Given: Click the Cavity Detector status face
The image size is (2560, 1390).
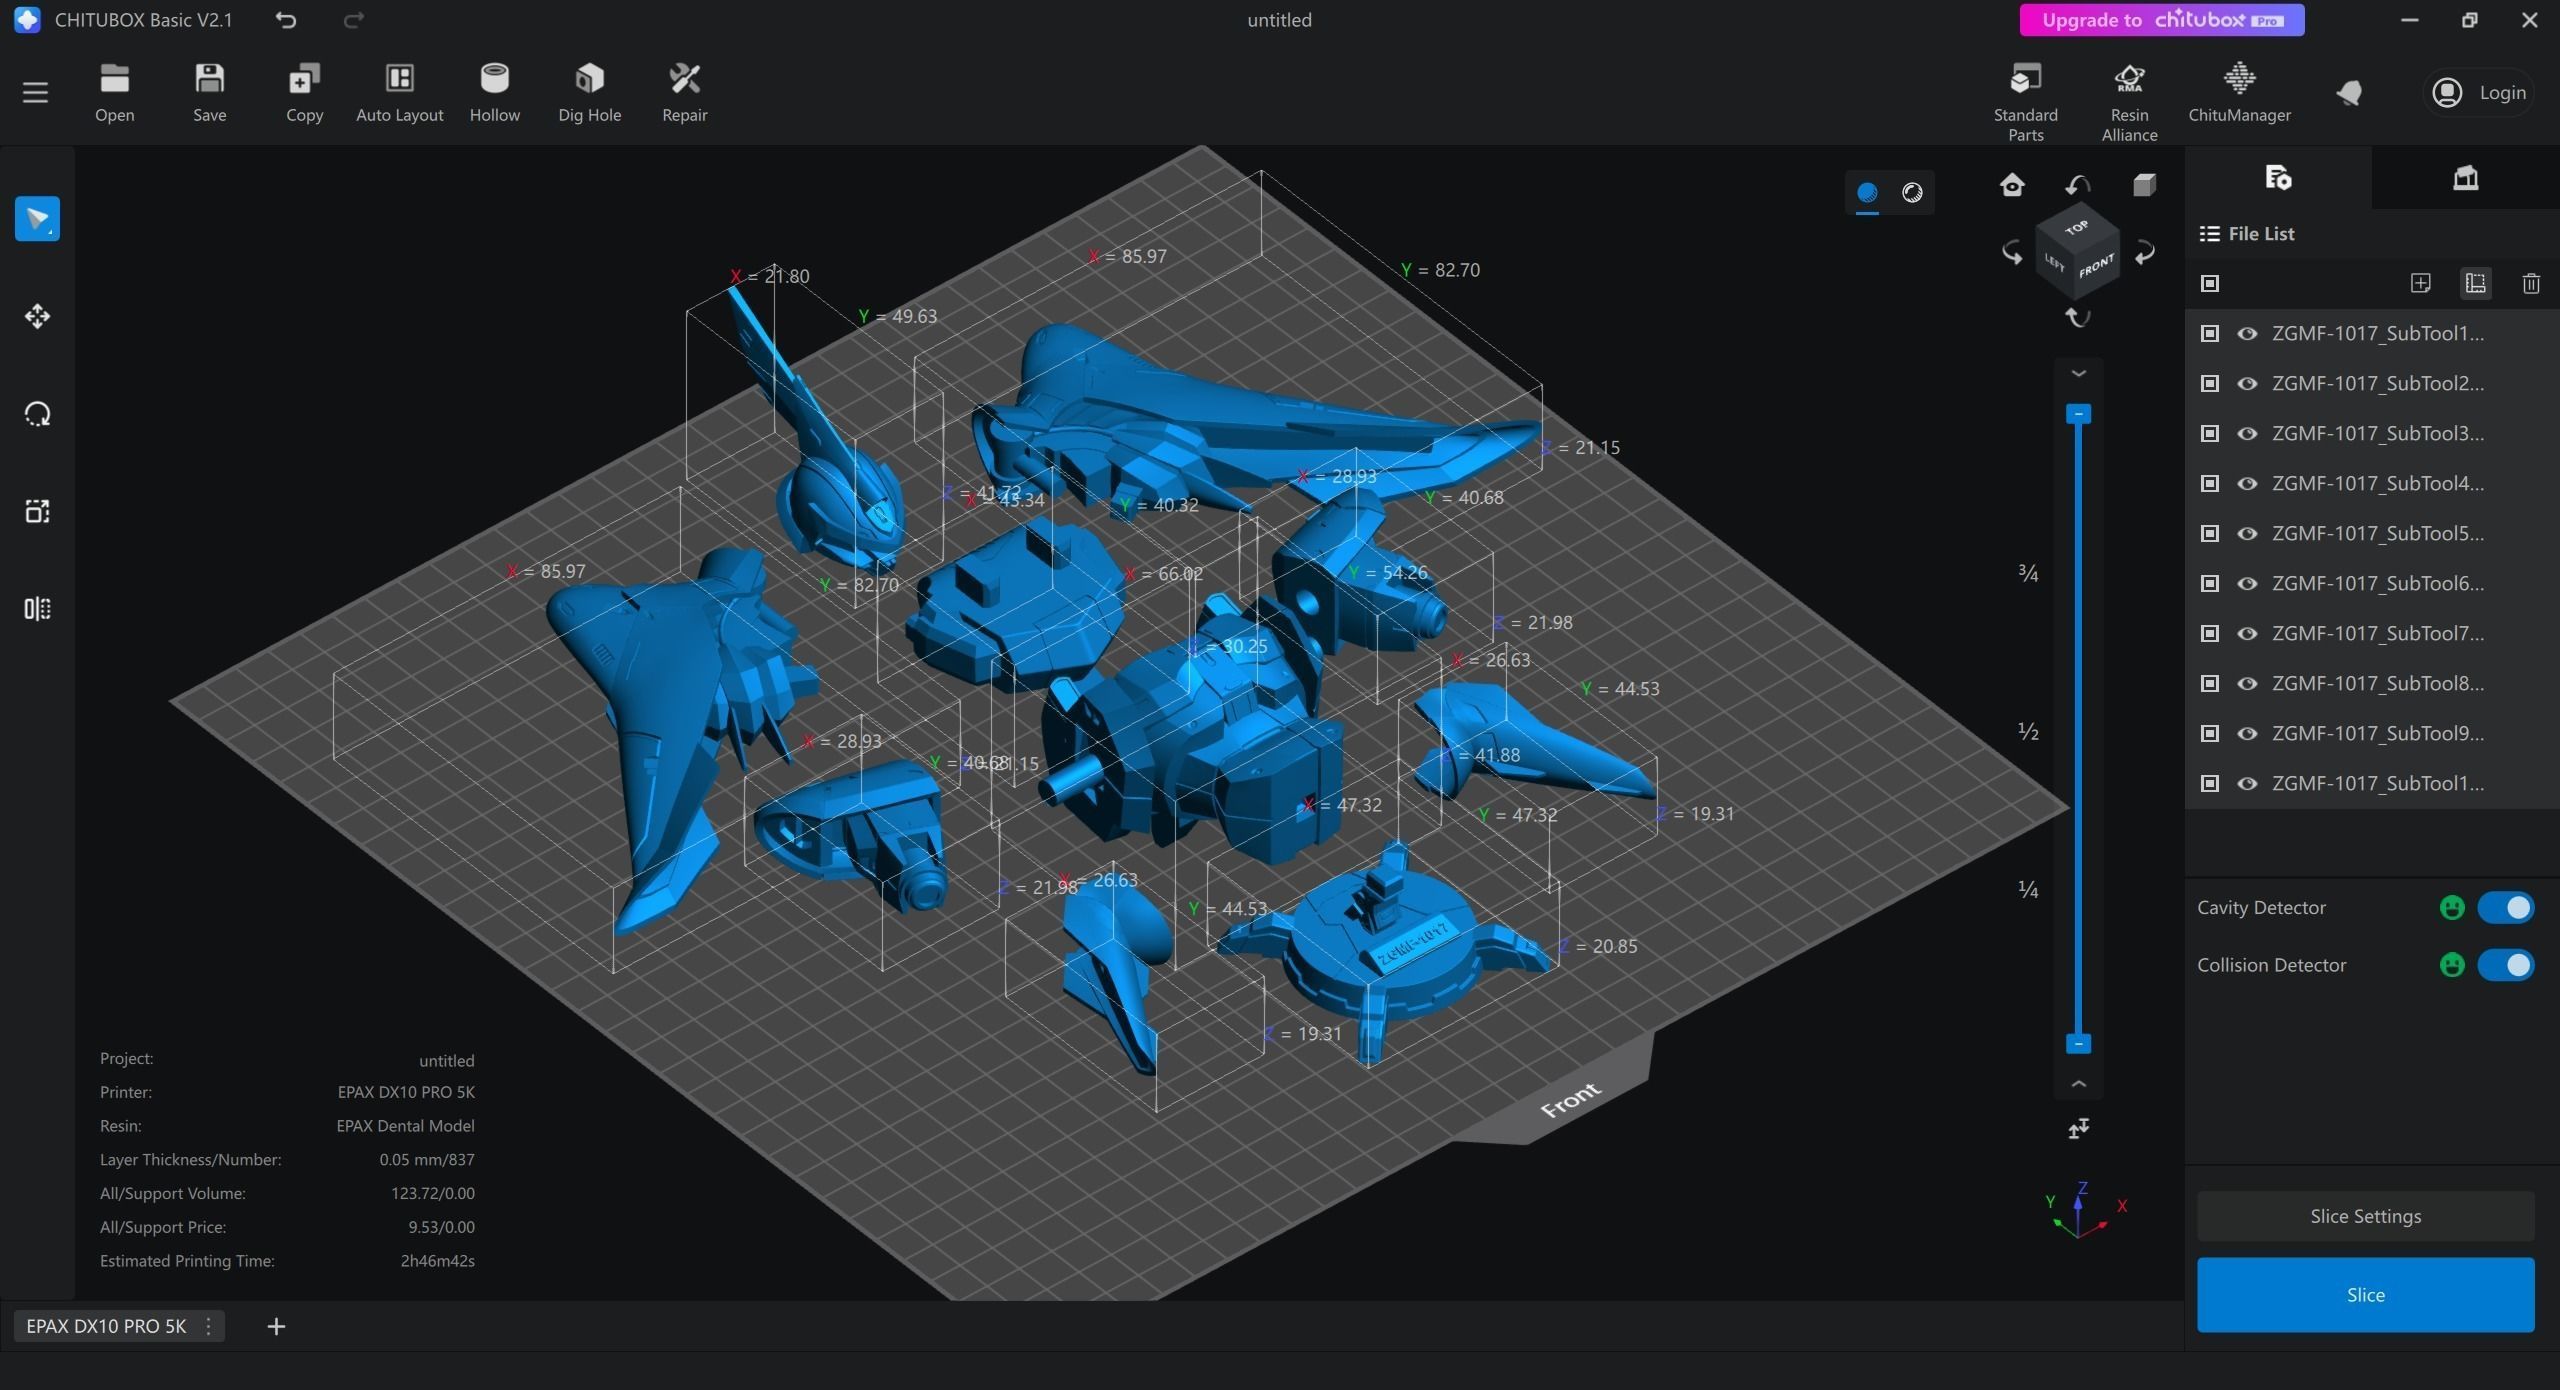Looking at the screenshot, I should click(2451, 907).
